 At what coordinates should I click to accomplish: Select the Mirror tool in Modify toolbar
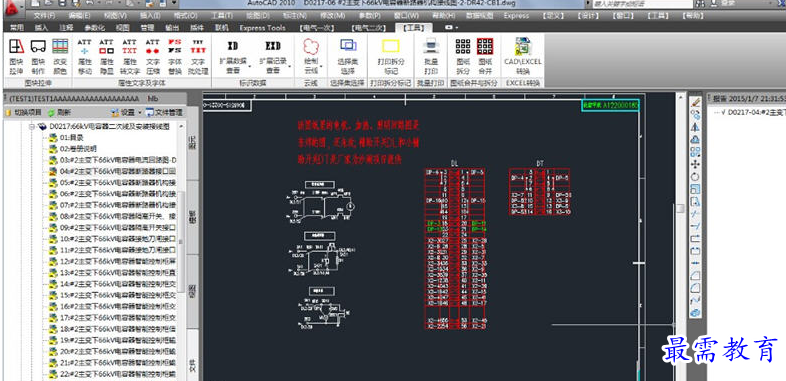tap(695, 127)
